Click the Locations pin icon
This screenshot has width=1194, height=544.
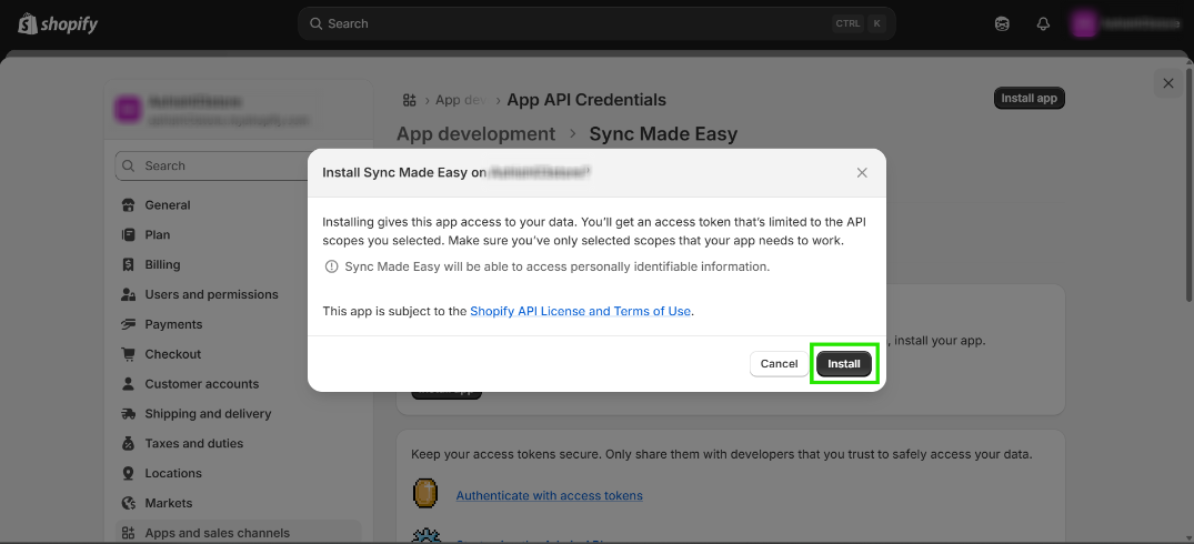tap(129, 473)
